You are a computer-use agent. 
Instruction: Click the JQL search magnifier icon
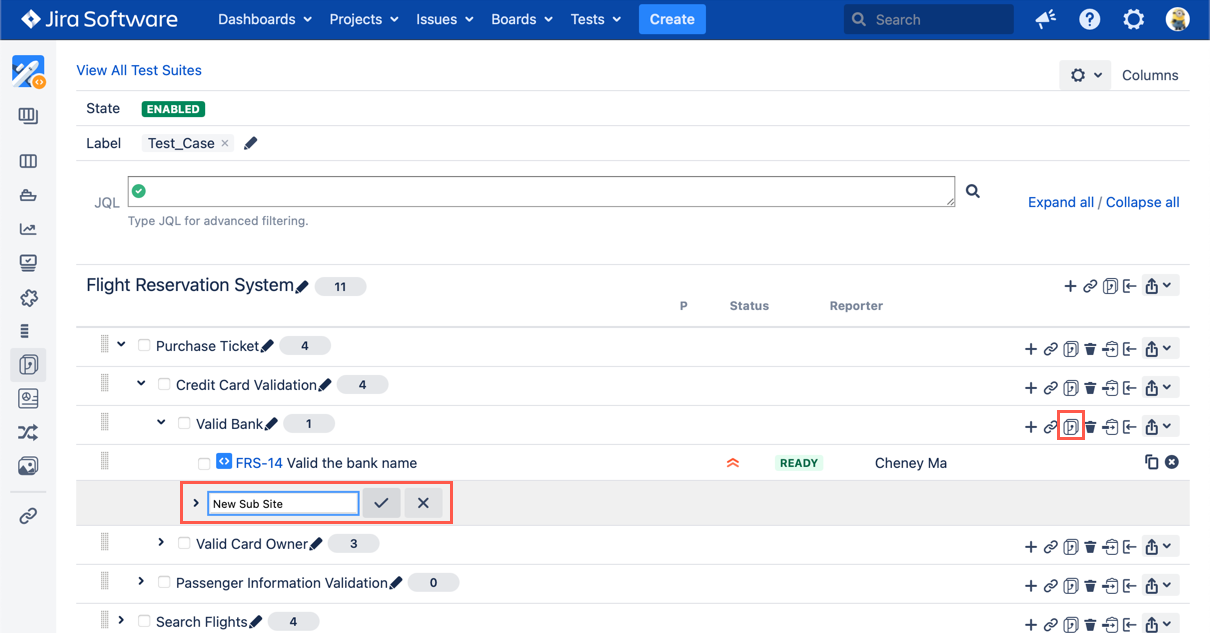pos(972,191)
